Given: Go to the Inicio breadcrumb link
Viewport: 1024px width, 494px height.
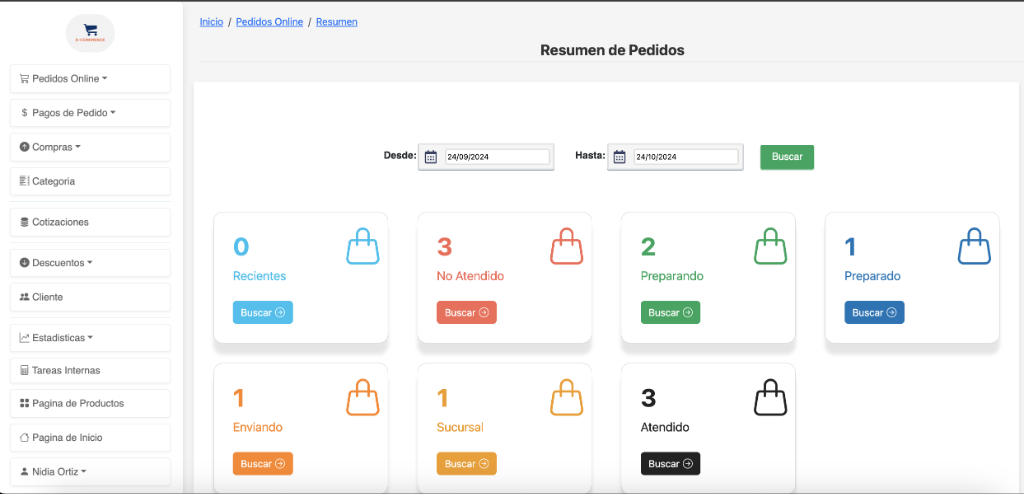Looking at the screenshot, I should pyautogui.click(x=211, y=22).
